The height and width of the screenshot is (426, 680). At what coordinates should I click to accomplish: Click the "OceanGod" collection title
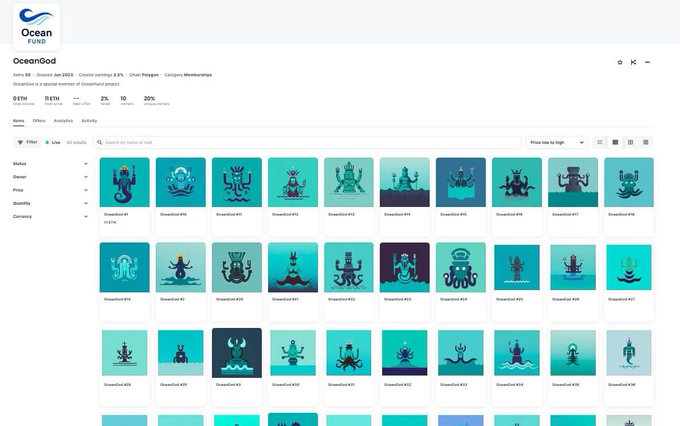(34, 61)
